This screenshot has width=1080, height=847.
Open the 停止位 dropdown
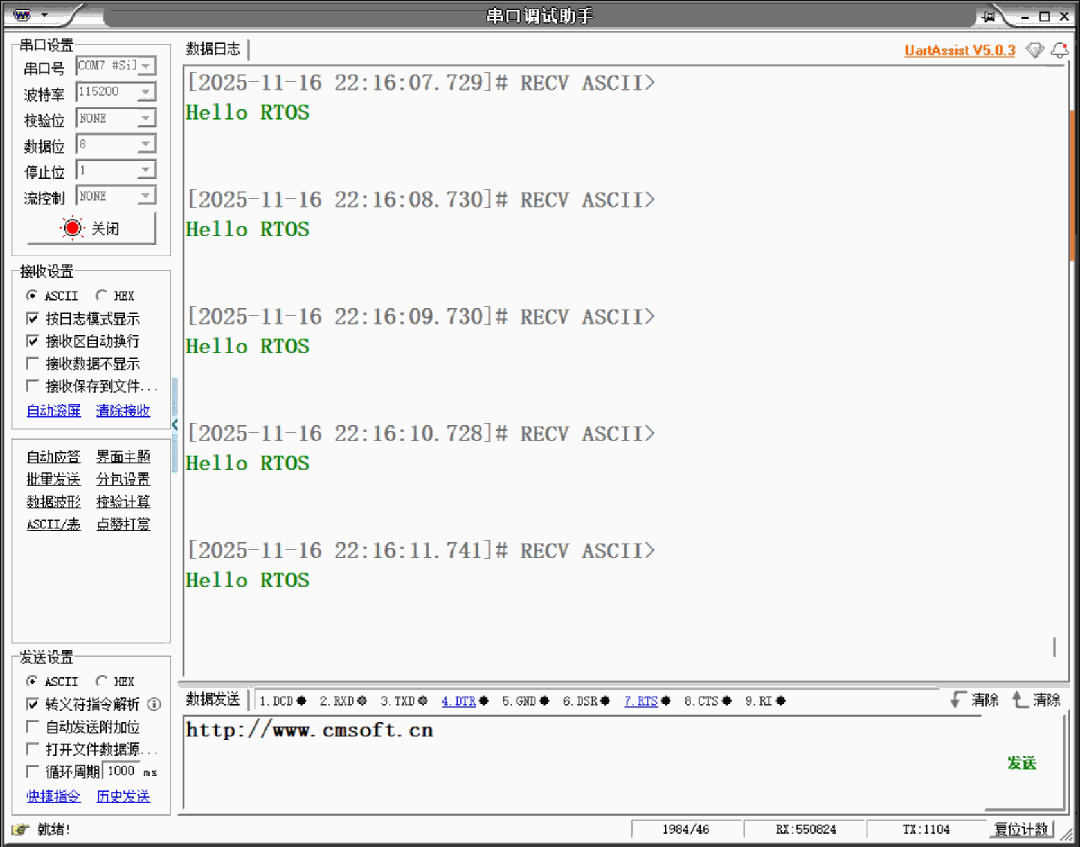(116, 169)
